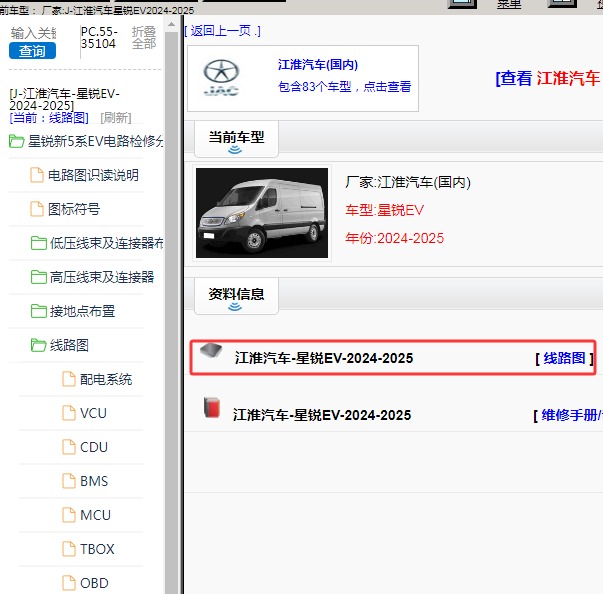Open the MCU wiring diagram
603x594 pixels.
point(95,515)
